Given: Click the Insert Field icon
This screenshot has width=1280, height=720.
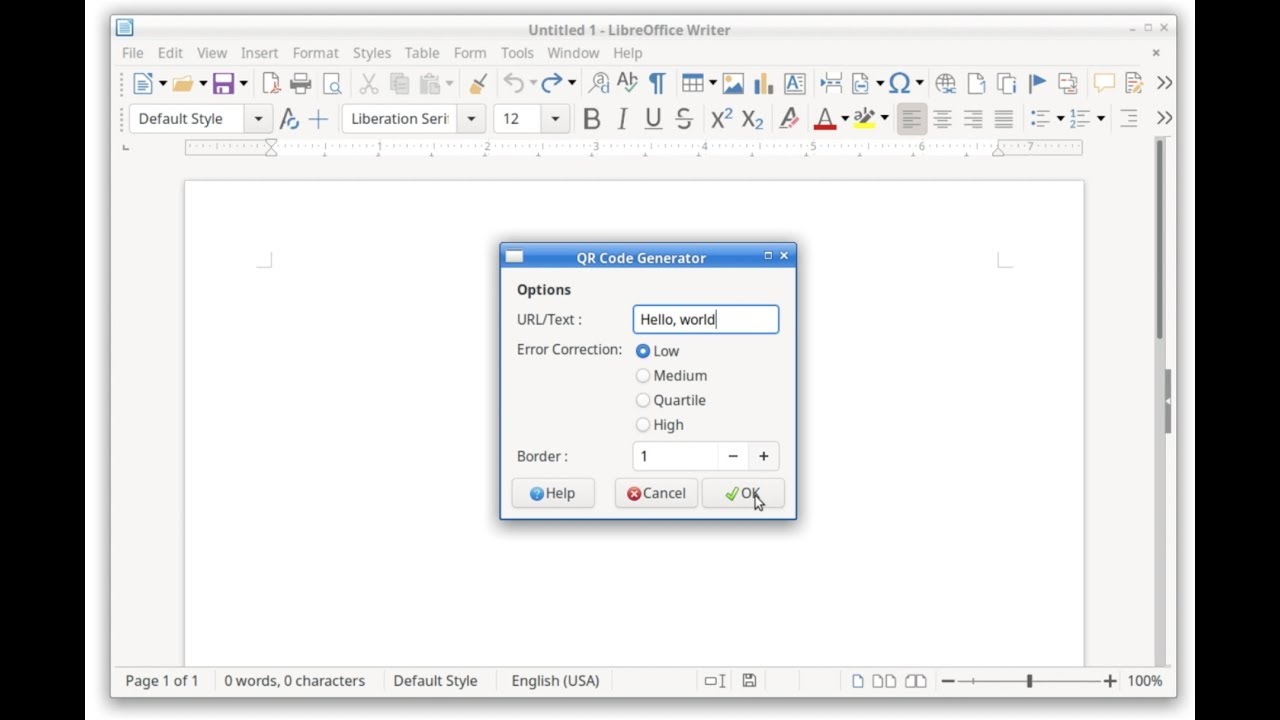Looking at the screenshot, I should pyautogui.click(x=860, y=83).
